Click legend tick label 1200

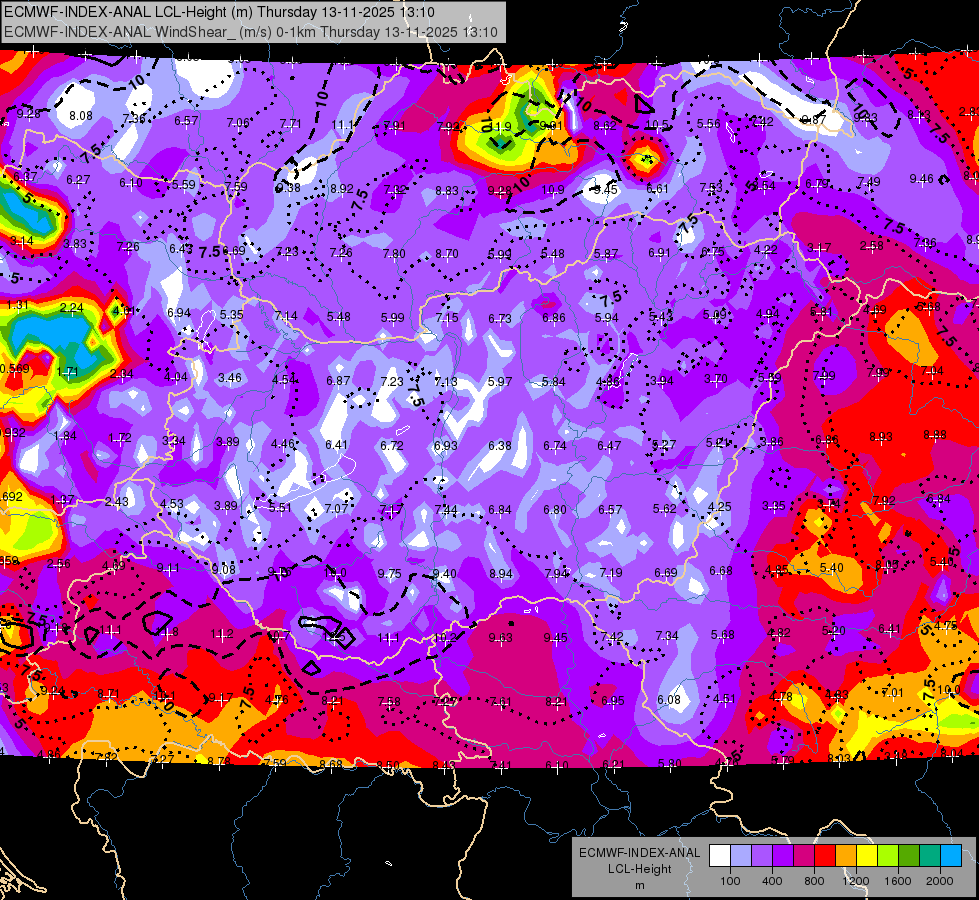pos(855,881)
